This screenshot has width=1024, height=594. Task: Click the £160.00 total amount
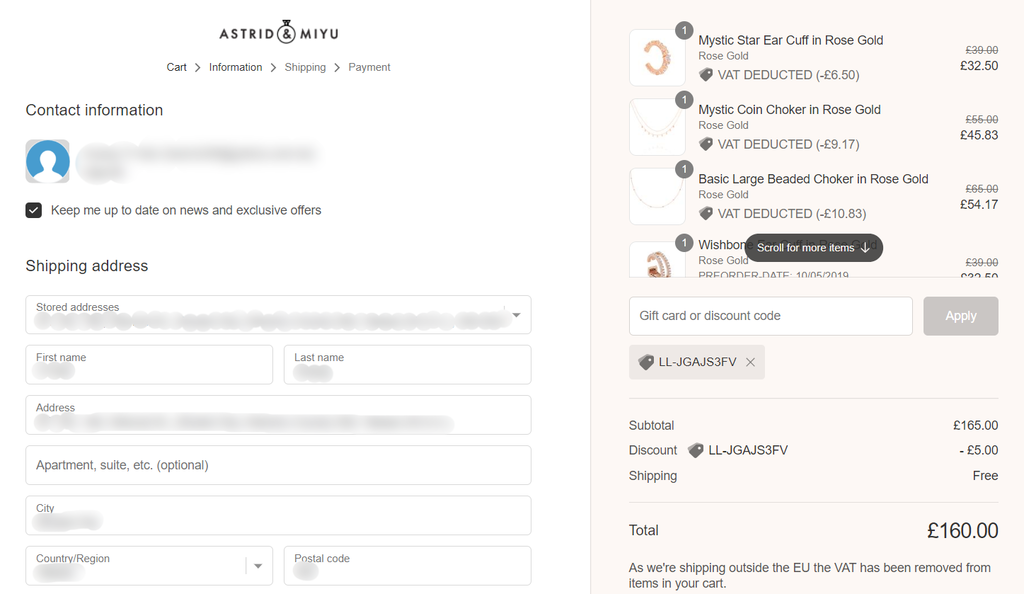click(x=963, y=531)
